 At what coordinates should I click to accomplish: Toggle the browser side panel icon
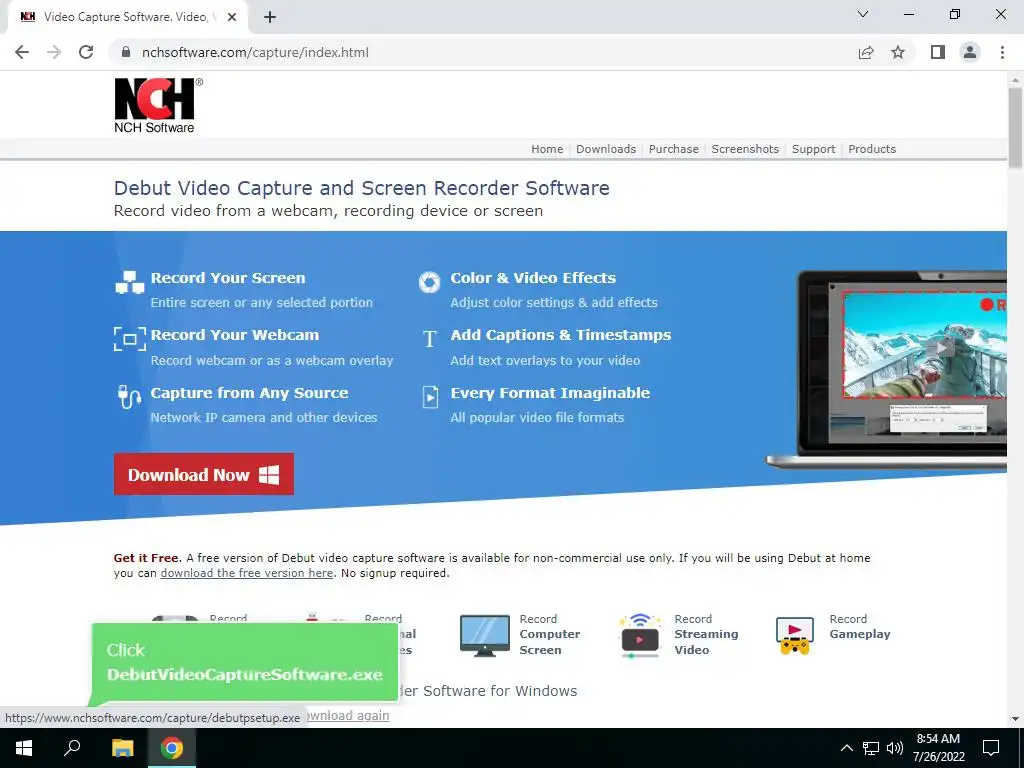coord(938,52)
